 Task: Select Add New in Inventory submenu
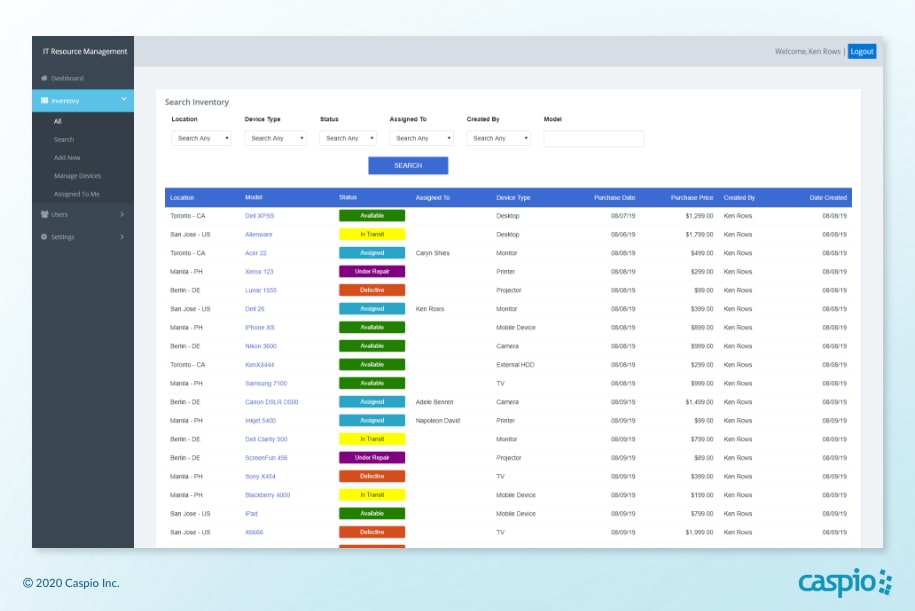(67, 158)
